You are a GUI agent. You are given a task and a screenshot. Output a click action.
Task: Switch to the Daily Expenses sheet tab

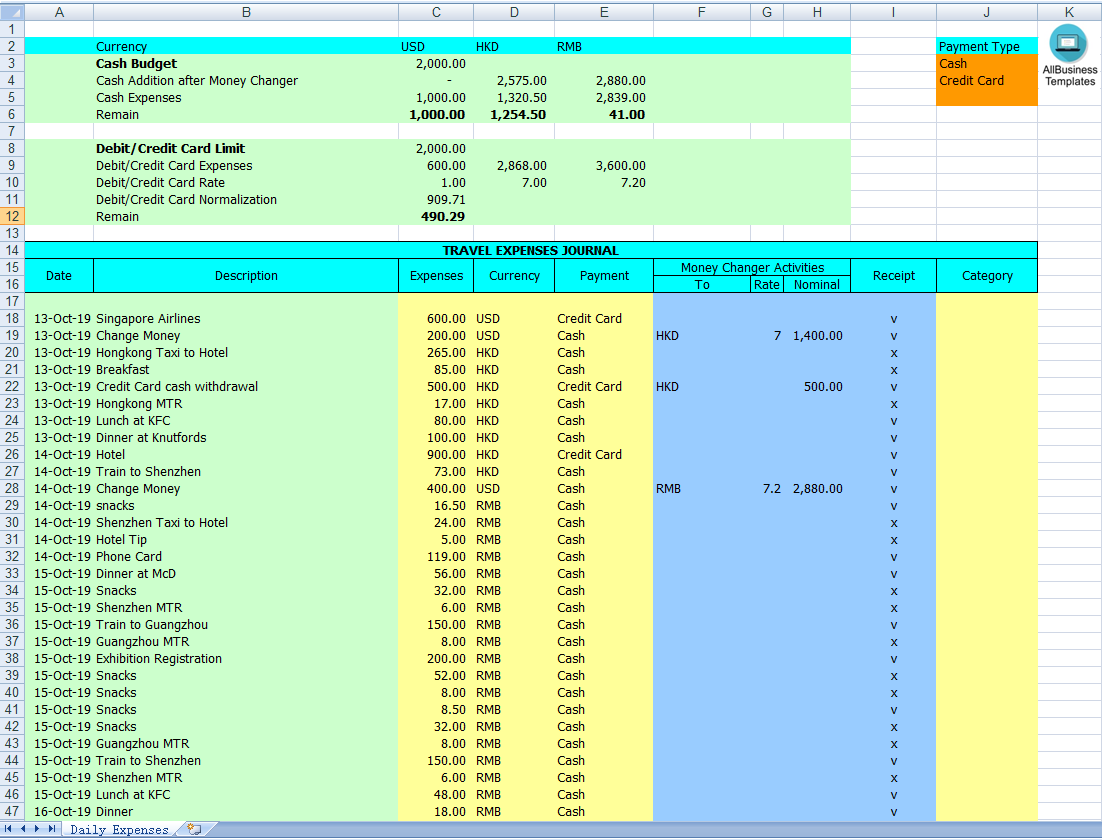coord(122,829)
